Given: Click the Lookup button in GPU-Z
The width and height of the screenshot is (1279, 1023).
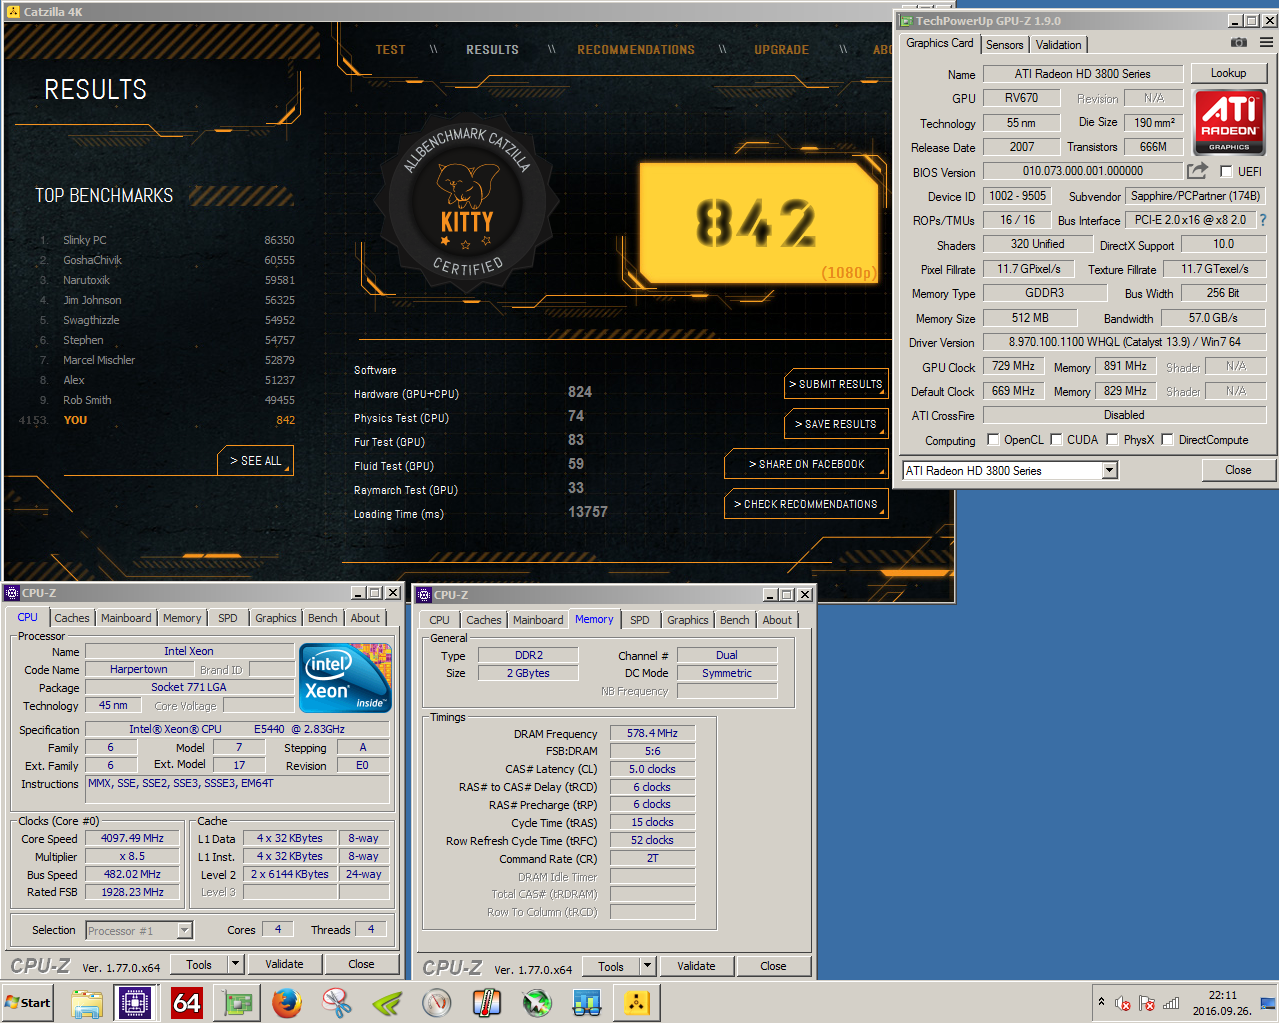Looking at the screenshot, I should pyautogui.click(x=1228, y=73).
